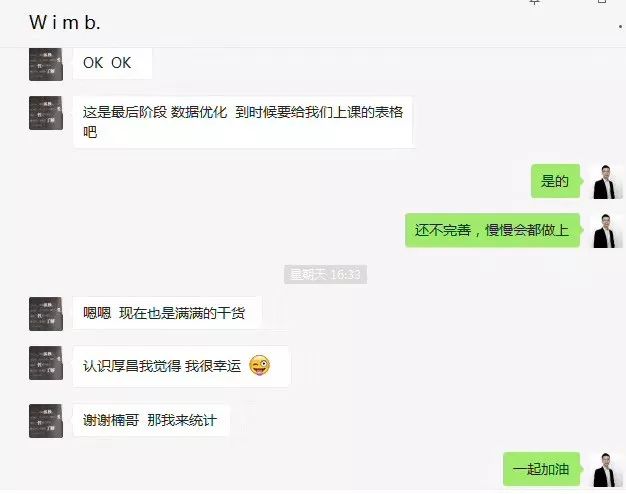The image size is (626, 494).
Task: Open profile avatar beside '是的' message
Action: point(606,181)
